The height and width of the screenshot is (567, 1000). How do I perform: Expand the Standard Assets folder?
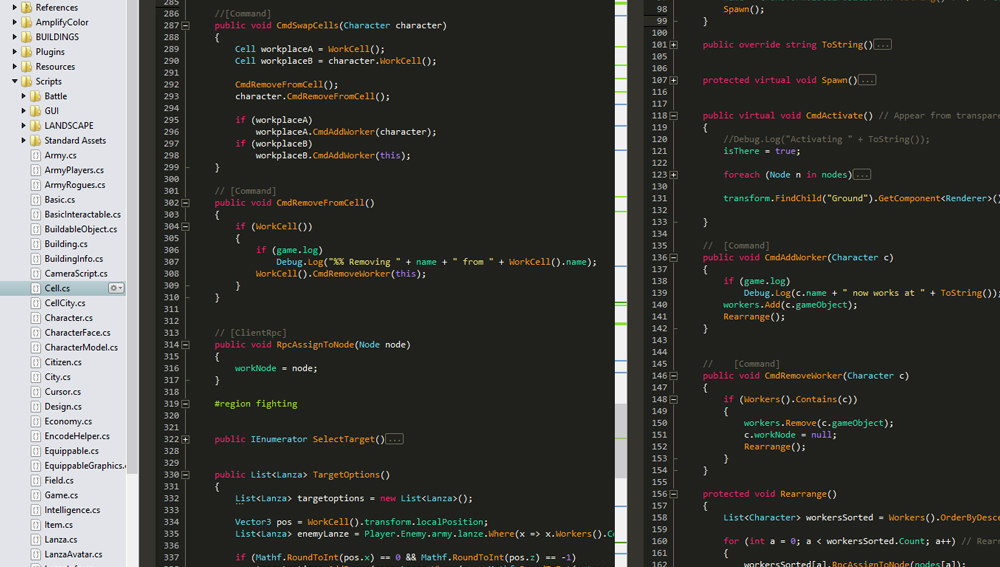(x=24, y=140)
